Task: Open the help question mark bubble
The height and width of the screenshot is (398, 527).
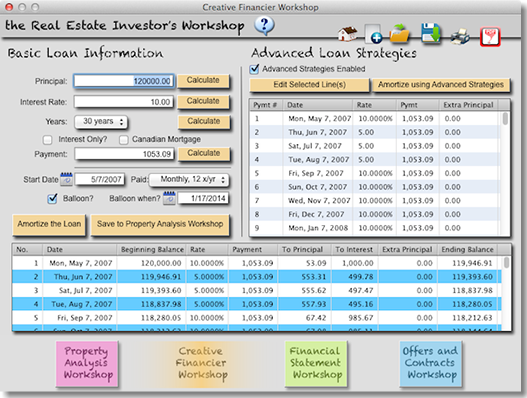Action: click(x=265, y=26)
